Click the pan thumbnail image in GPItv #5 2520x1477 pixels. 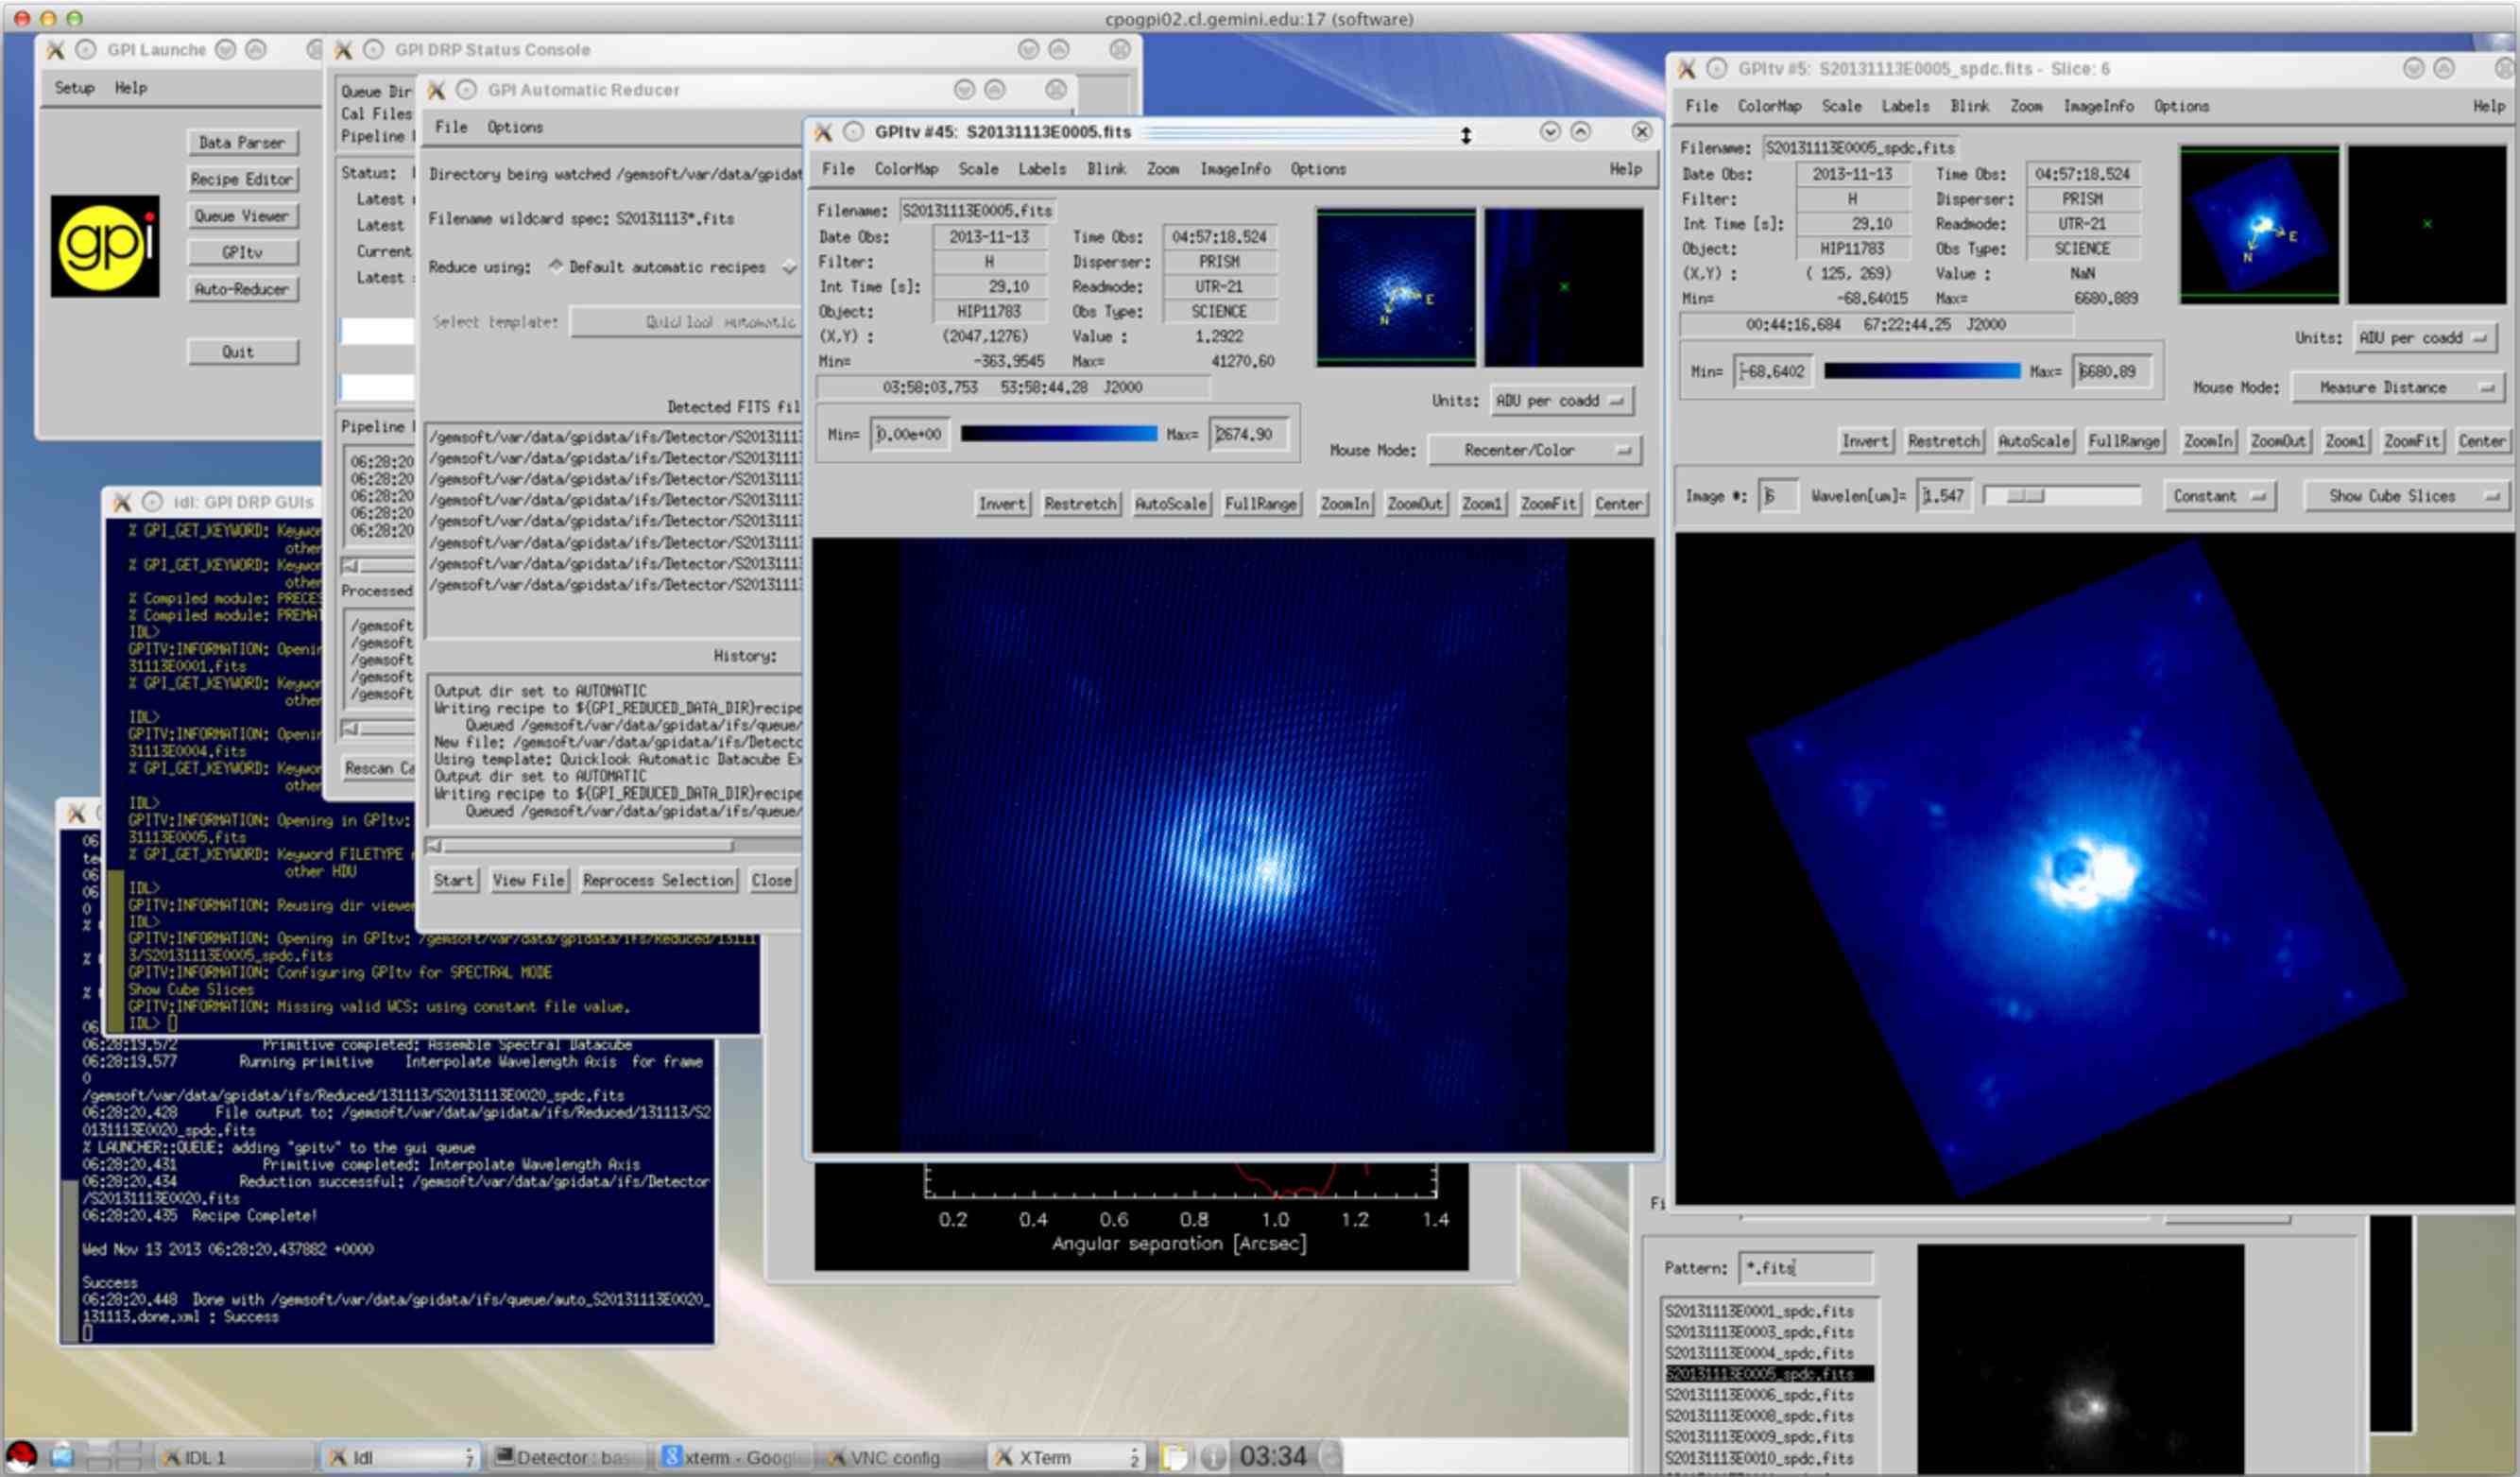(2259, 224)
